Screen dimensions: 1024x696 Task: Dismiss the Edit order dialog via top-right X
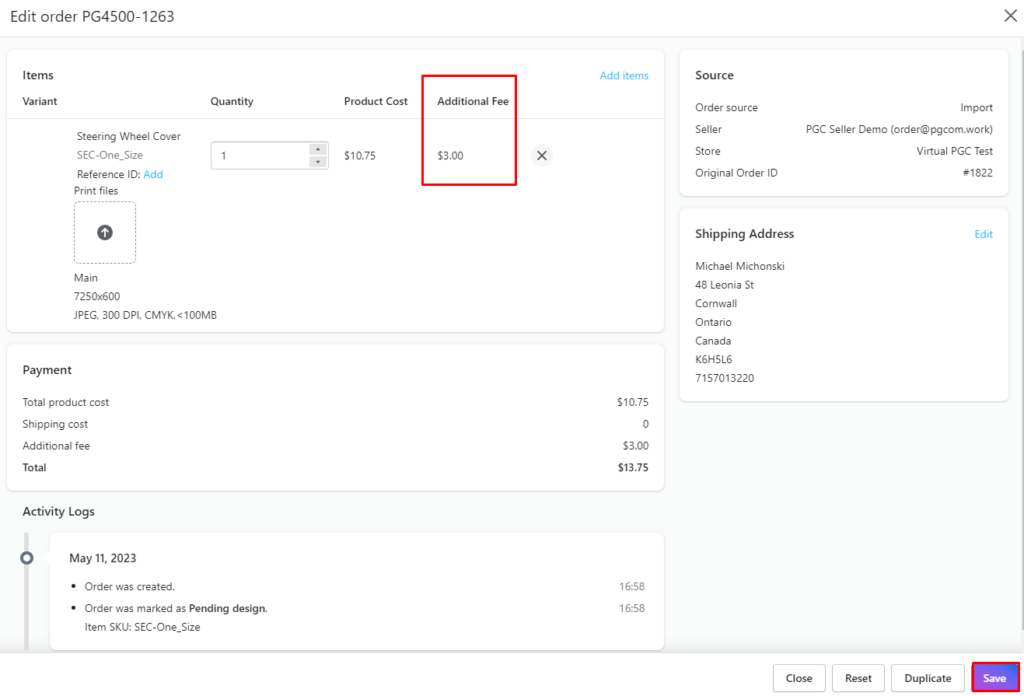1010,15
